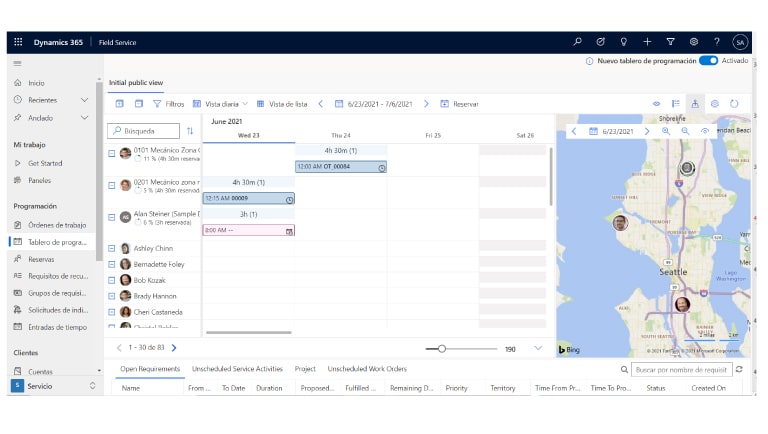This screenshot has width=768, height=434.
Task: Select the Project tab
Action: pyautogui.click(x=305, y=369)
